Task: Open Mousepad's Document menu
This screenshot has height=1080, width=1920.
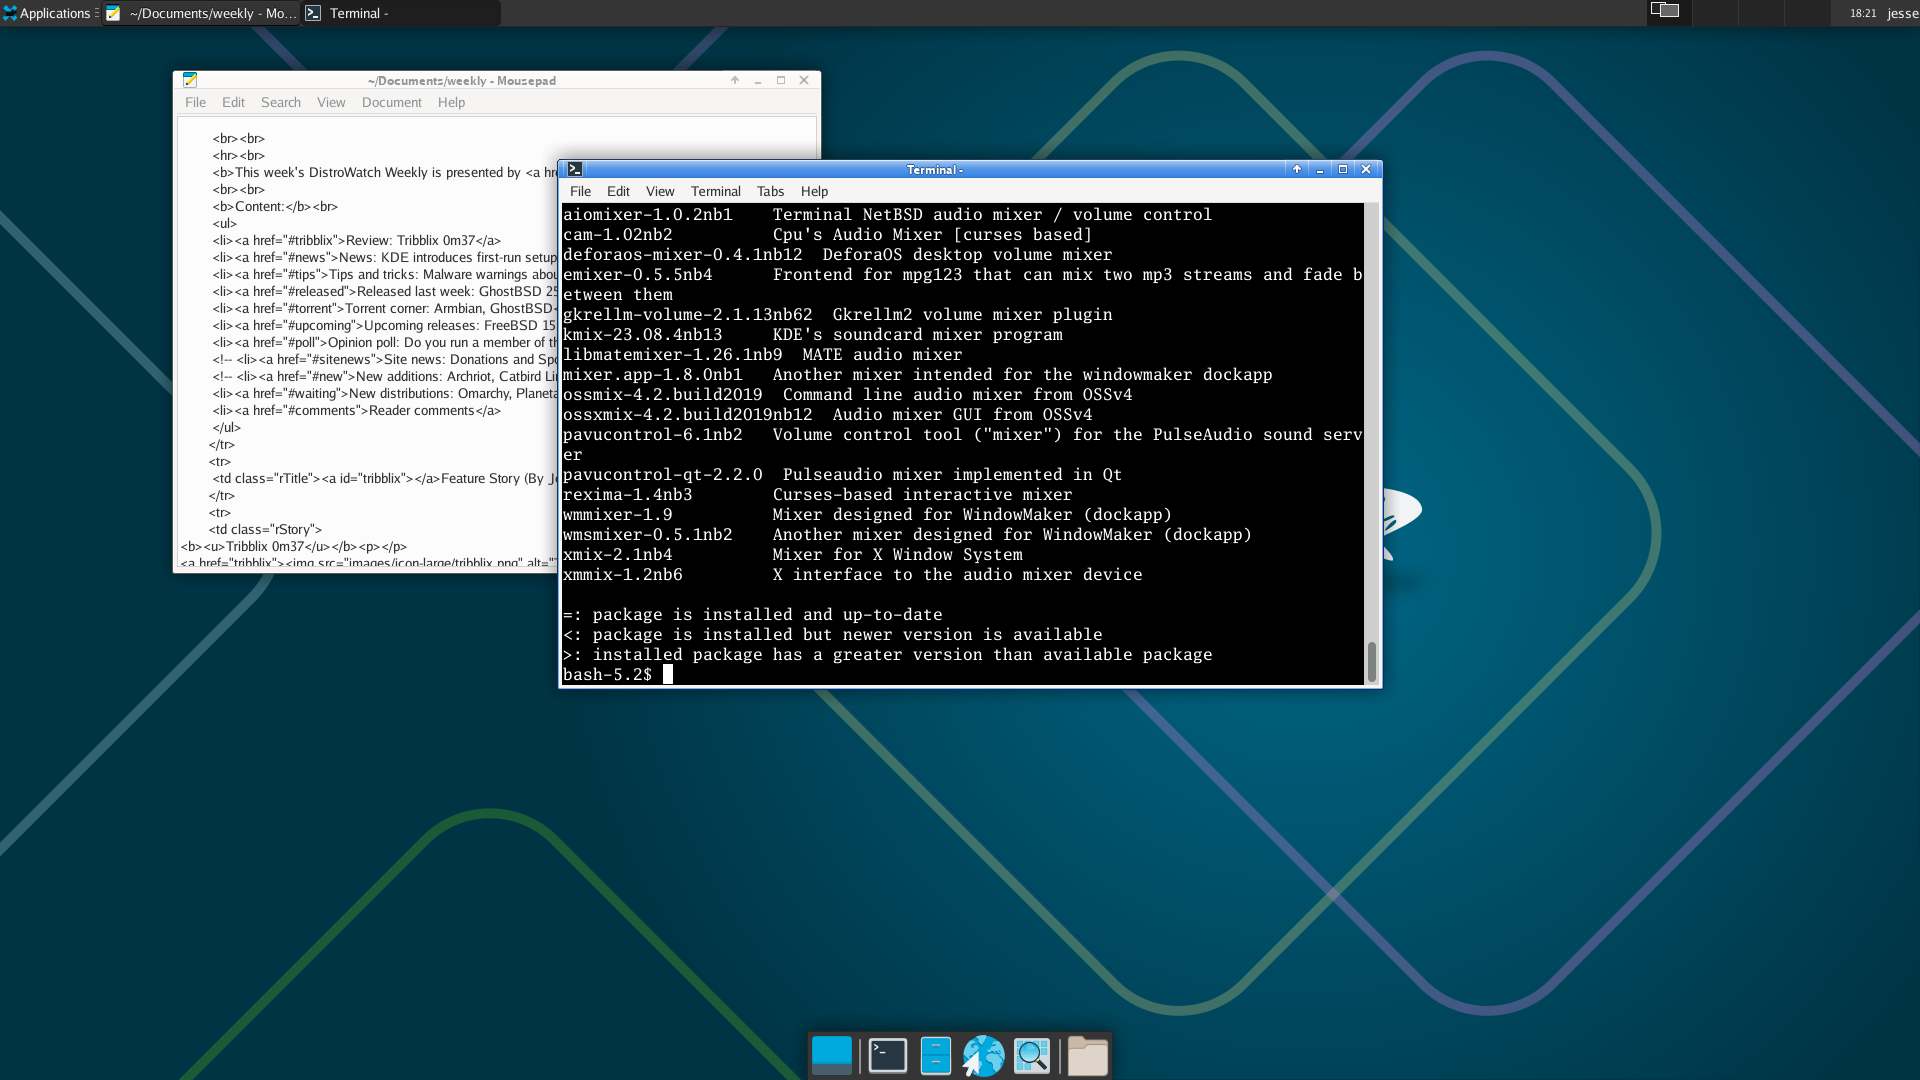Action: [392, 102]
